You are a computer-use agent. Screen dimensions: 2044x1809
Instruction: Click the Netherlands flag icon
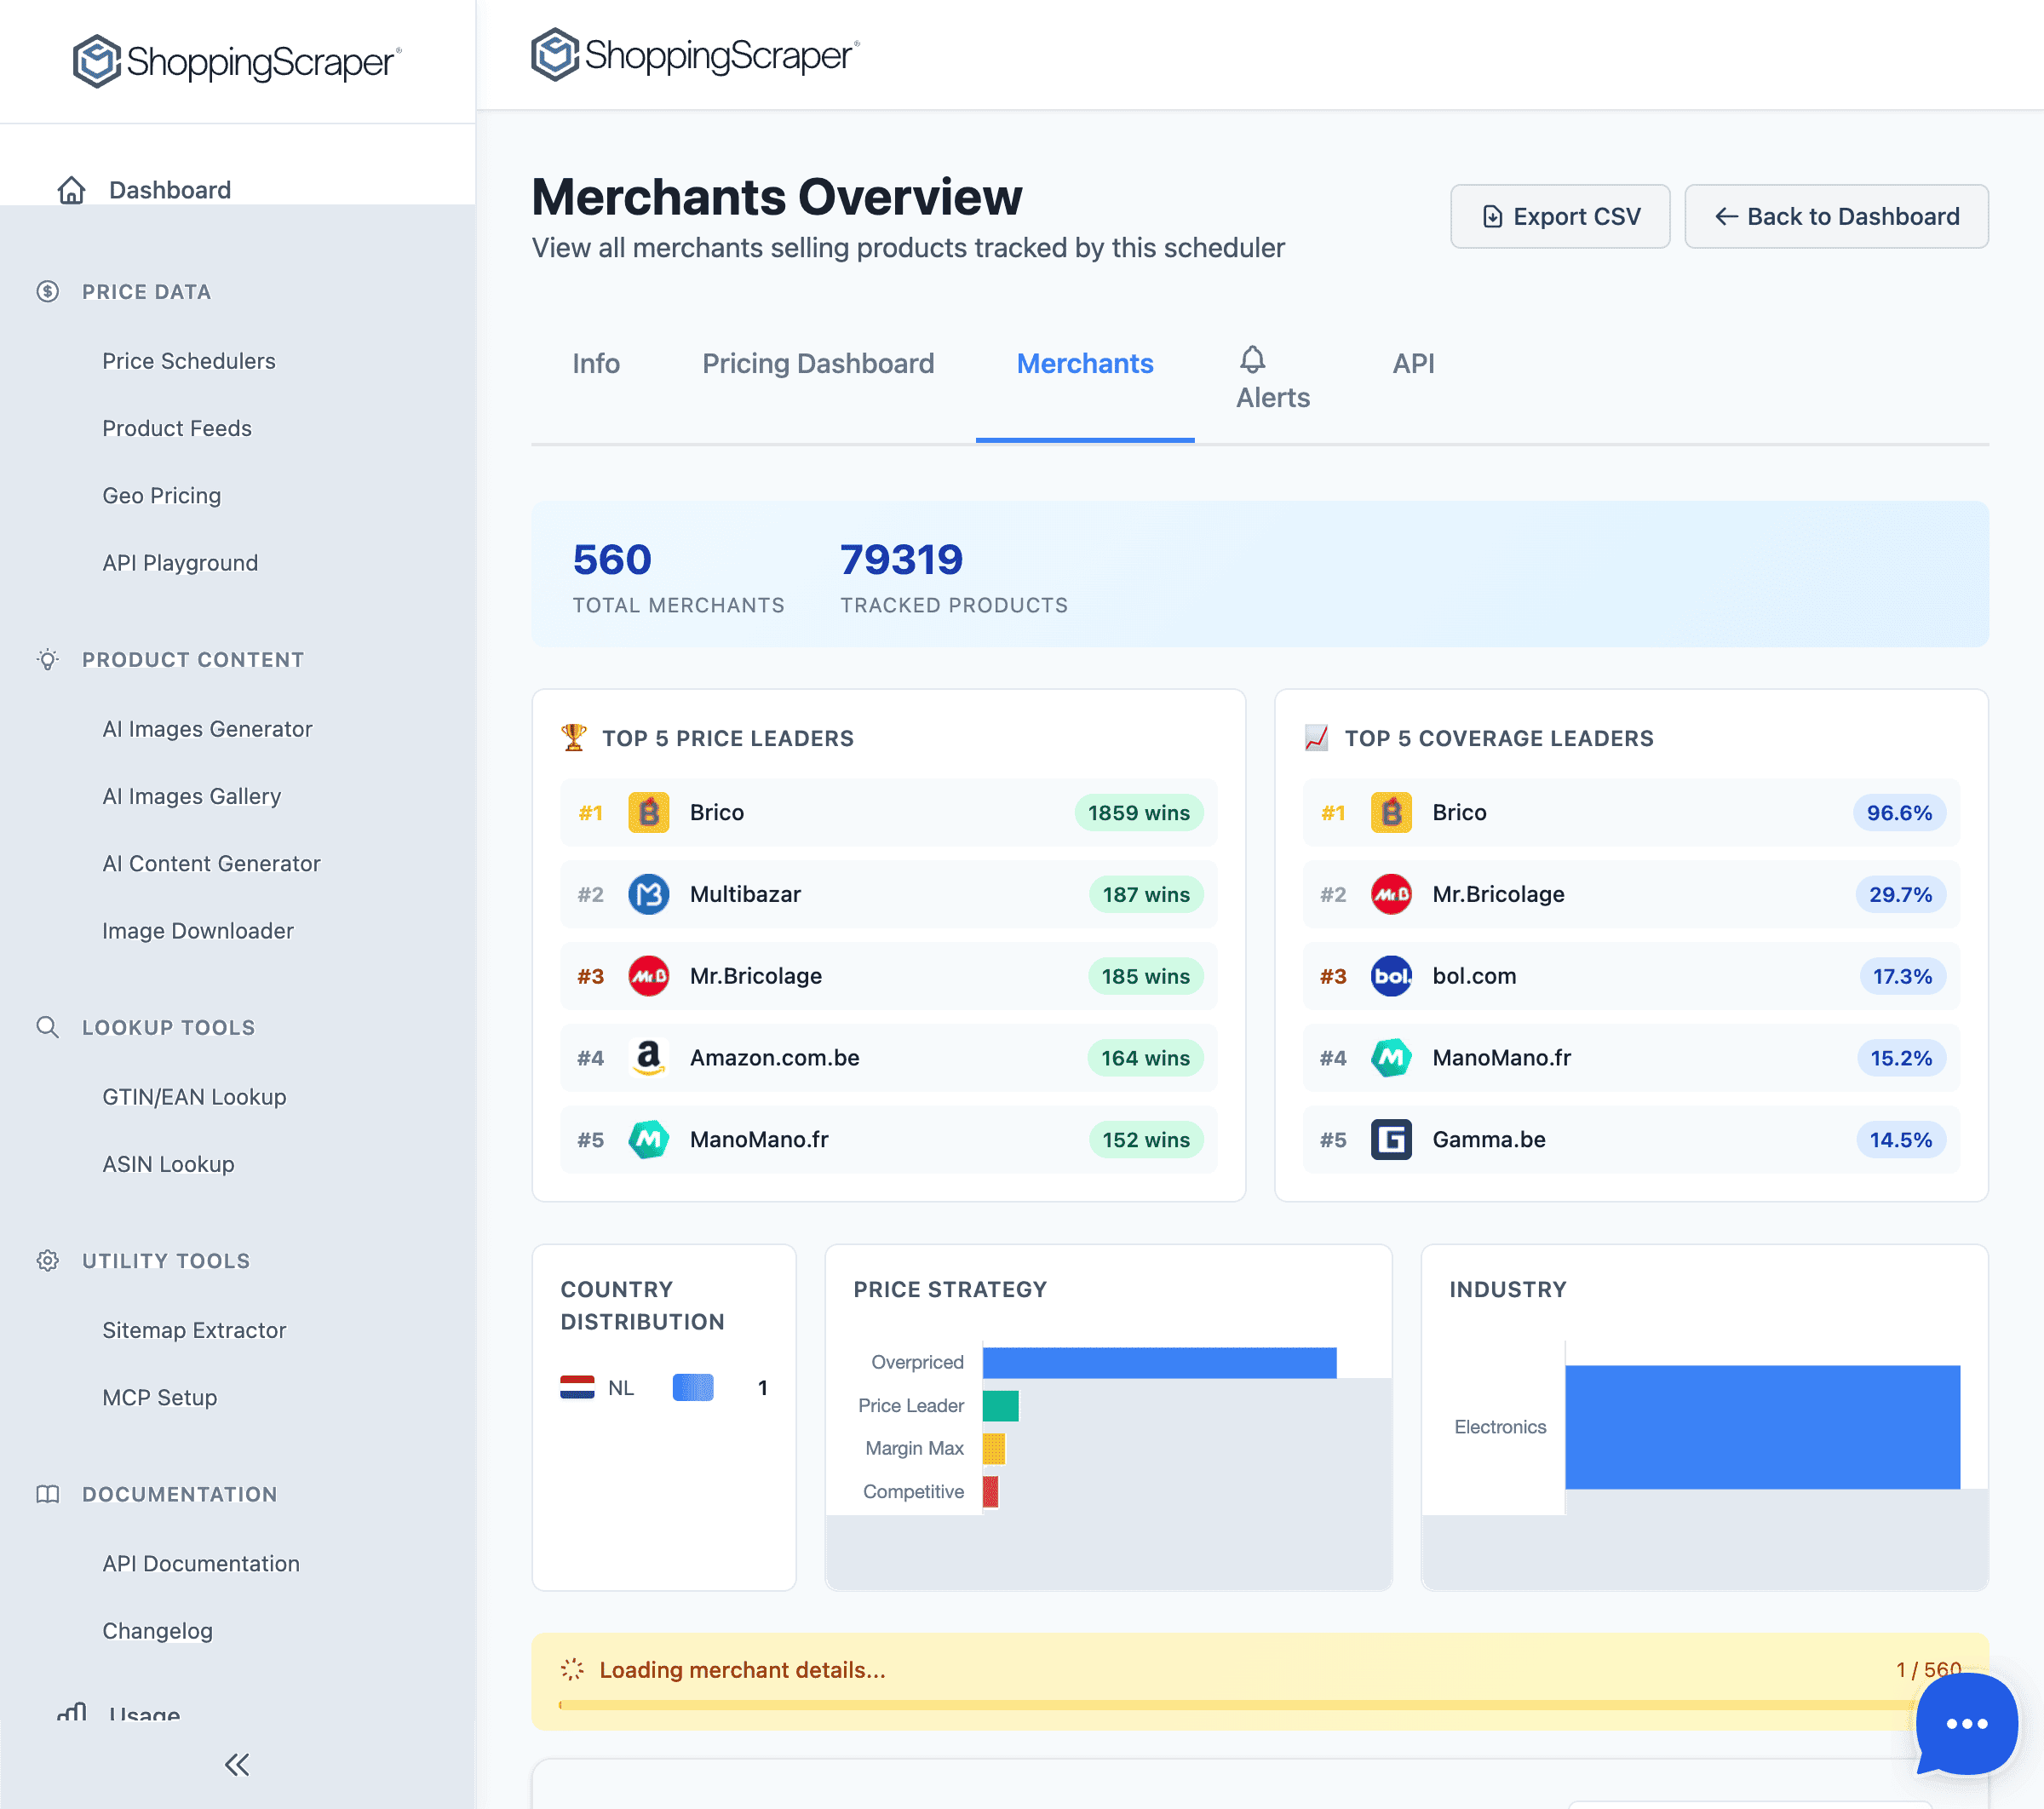[578, 1388]
